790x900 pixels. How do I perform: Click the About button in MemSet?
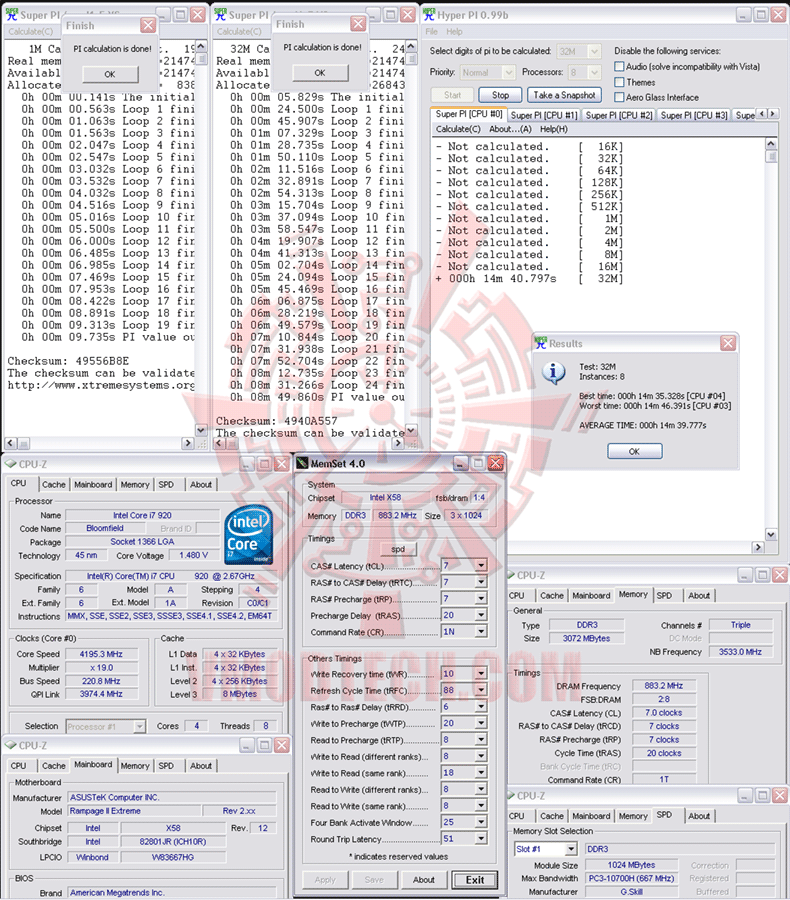424,879
